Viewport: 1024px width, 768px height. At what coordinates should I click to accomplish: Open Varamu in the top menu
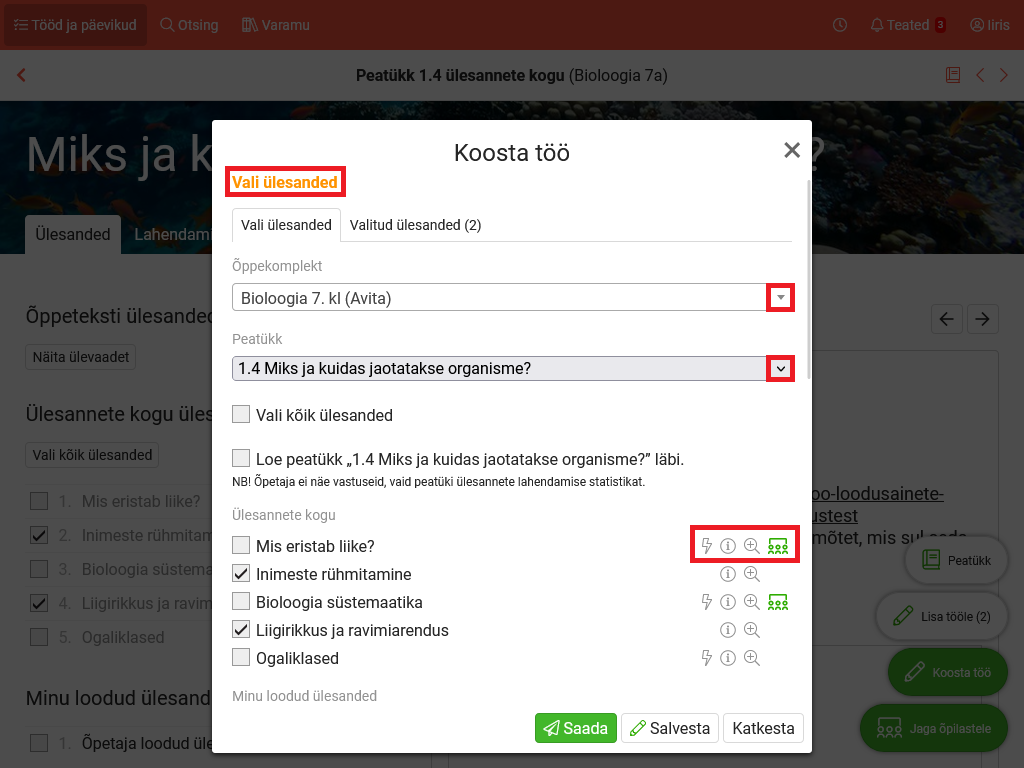[x=276, y=25]
